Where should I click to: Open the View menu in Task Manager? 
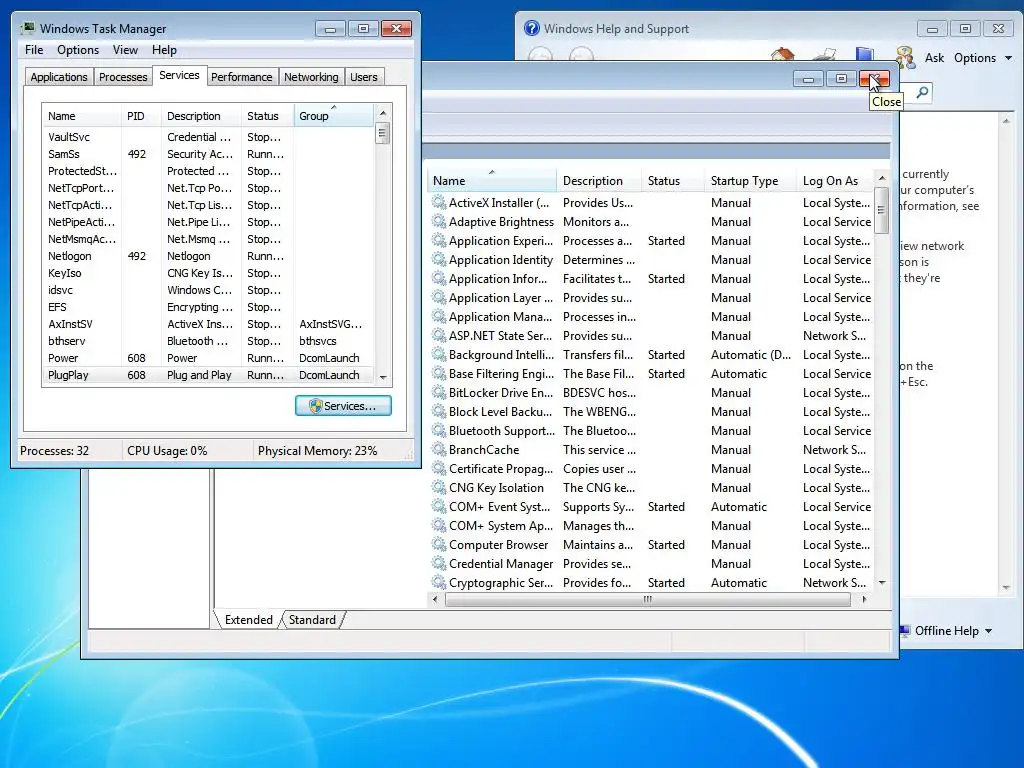[x=125, y=50]
